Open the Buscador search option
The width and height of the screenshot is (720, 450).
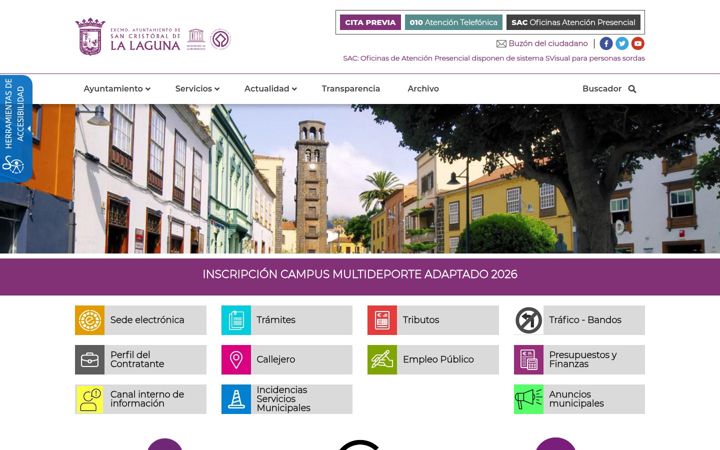tap(609, 89)
